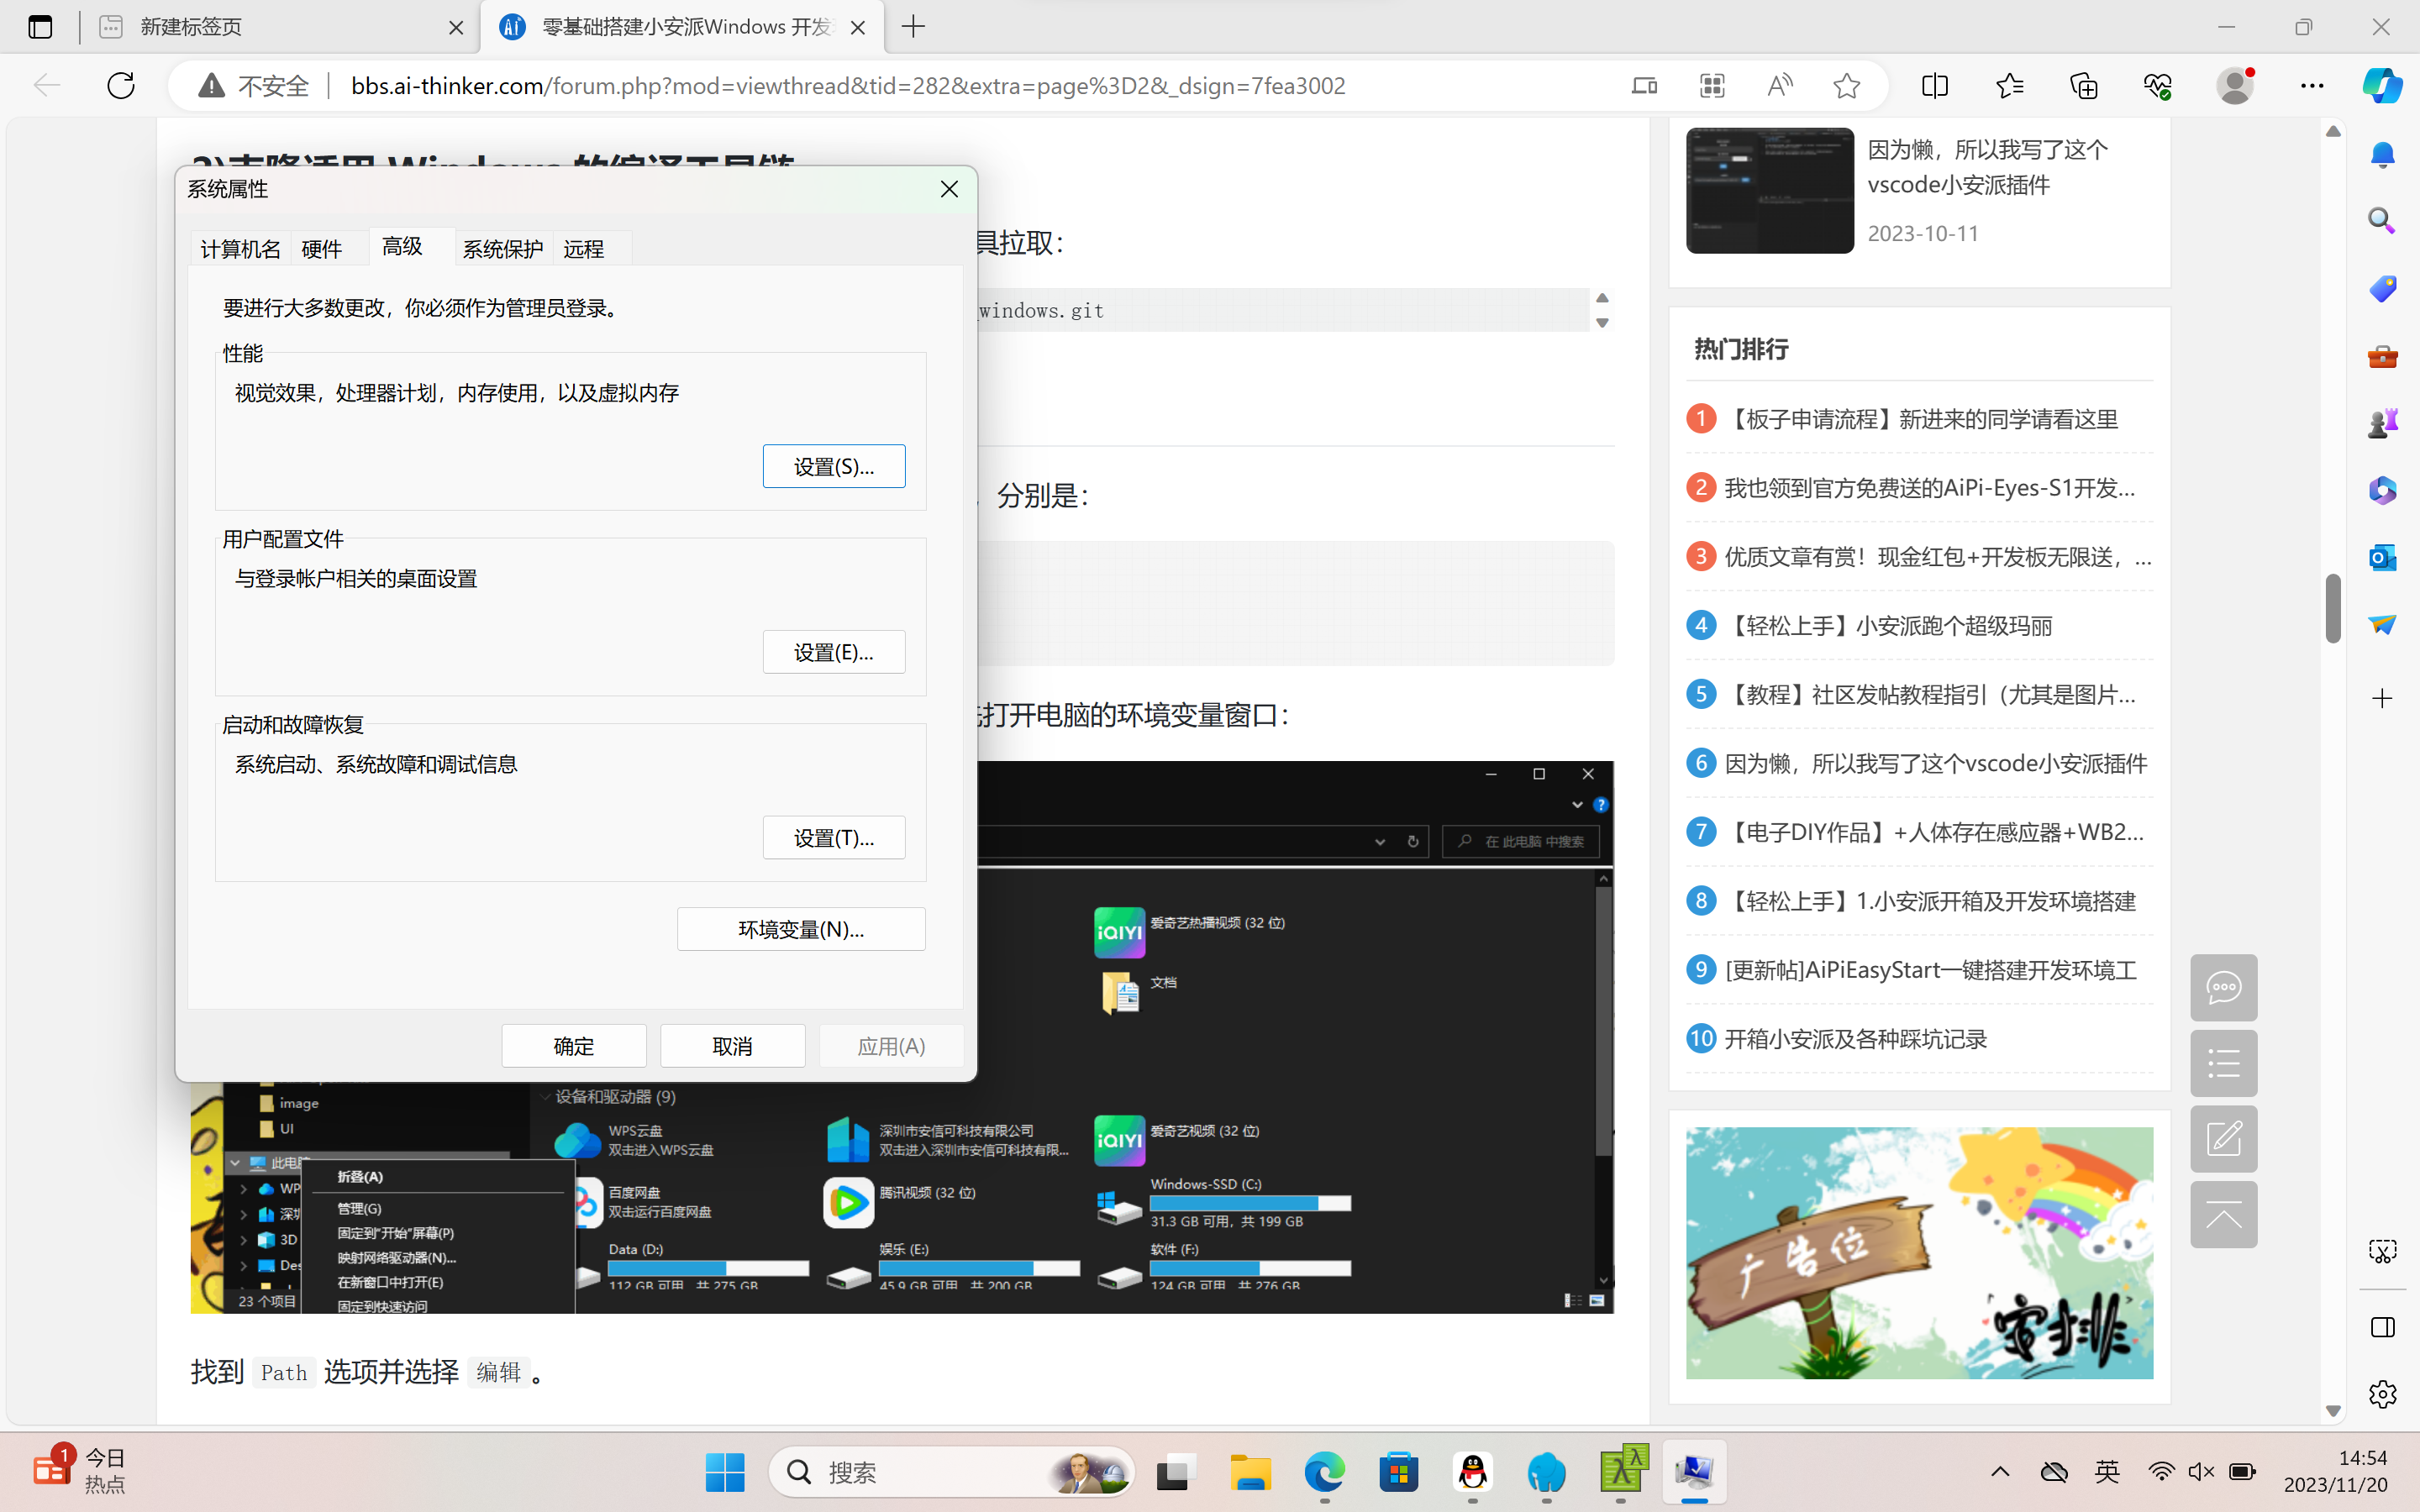Open 【轻松上手】小安派跑个超级玛丽 link

tap(1888, 626)
